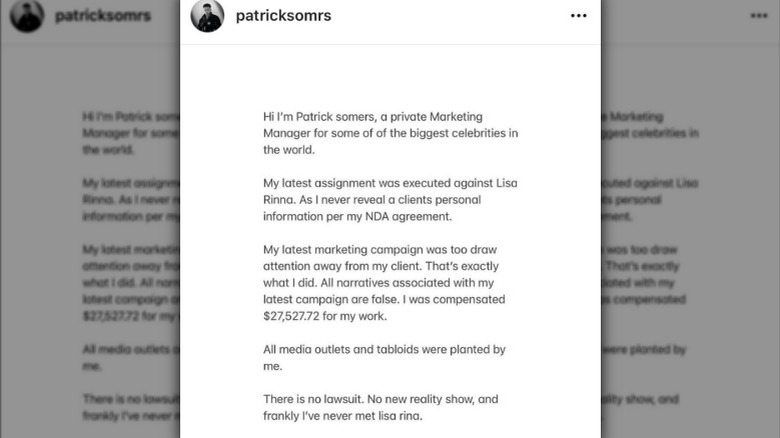Viewport: 780px width, 438px height.
Task: Open the blurred three-dot menu at far right
Action: point(759,16)
